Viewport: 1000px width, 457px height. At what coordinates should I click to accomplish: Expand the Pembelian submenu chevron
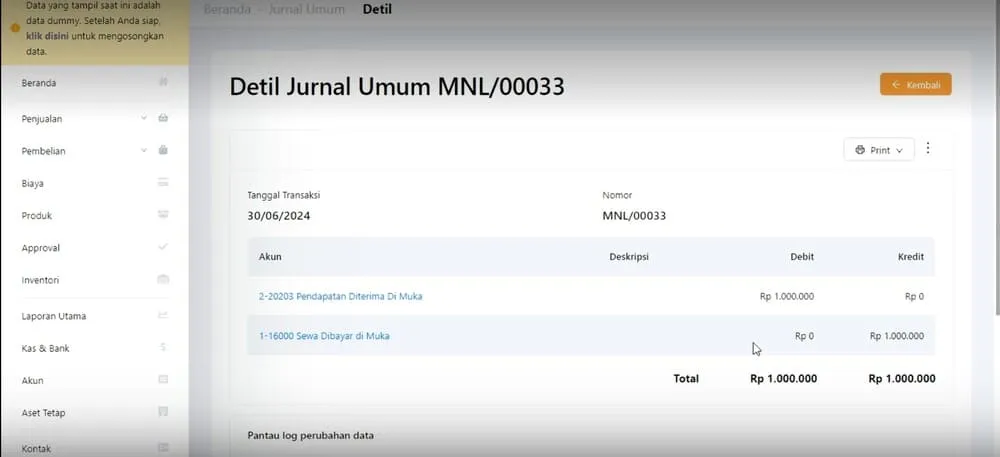click(x=144, y=150)
